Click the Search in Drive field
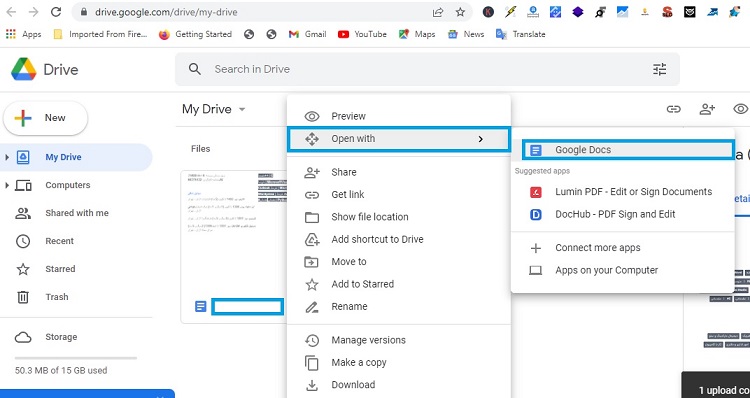Image resolution: width=750 pixels, height=398 pixels. pyautogui.click(x=427, y=69)
